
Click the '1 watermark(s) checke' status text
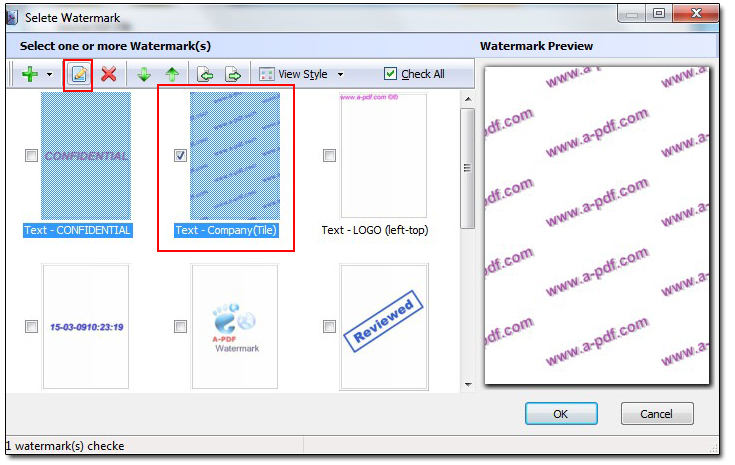click(x=65, y=446)
